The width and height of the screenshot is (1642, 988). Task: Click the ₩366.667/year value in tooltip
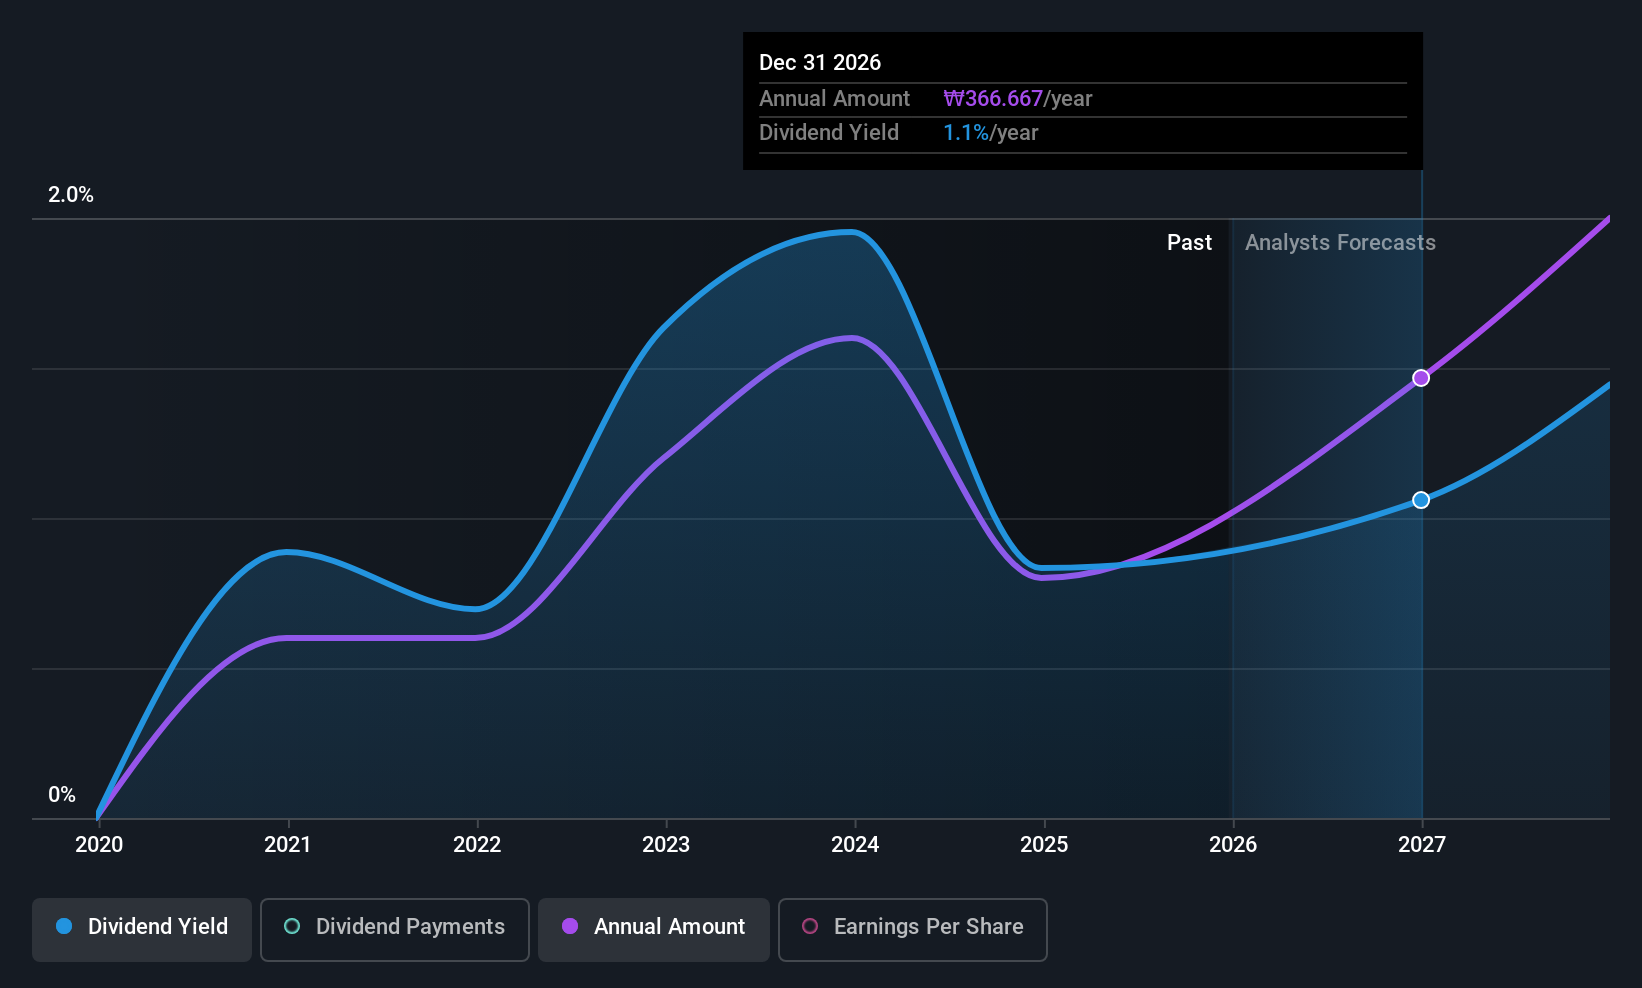click(1018, 99)
